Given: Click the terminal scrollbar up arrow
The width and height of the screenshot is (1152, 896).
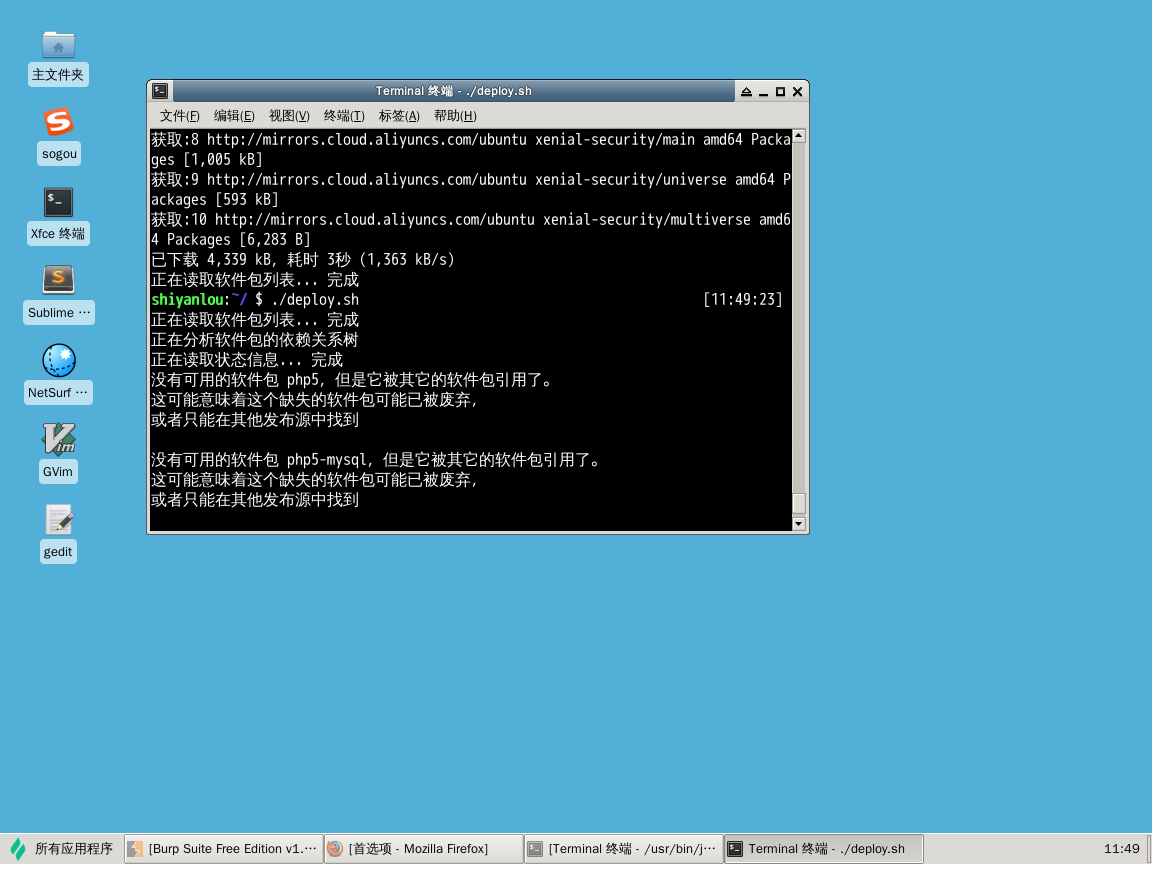Looking at the screenshot, I should coord(799,136).
